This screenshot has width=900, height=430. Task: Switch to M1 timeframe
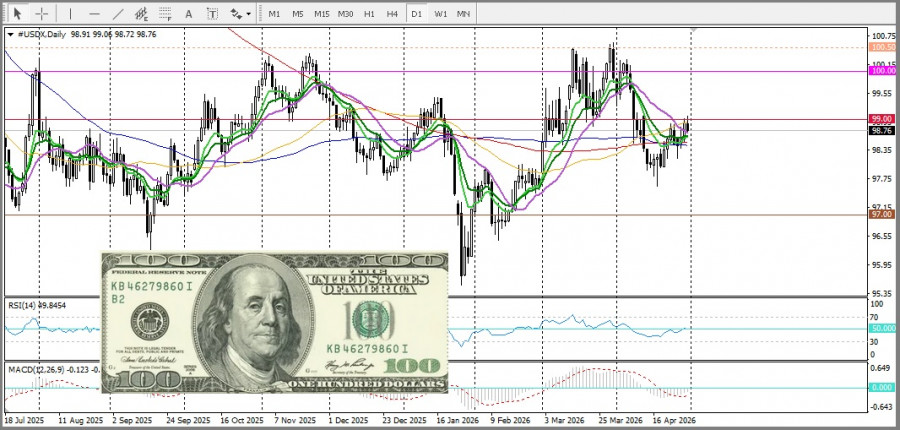pyautogui.click(x=274, y=13)
